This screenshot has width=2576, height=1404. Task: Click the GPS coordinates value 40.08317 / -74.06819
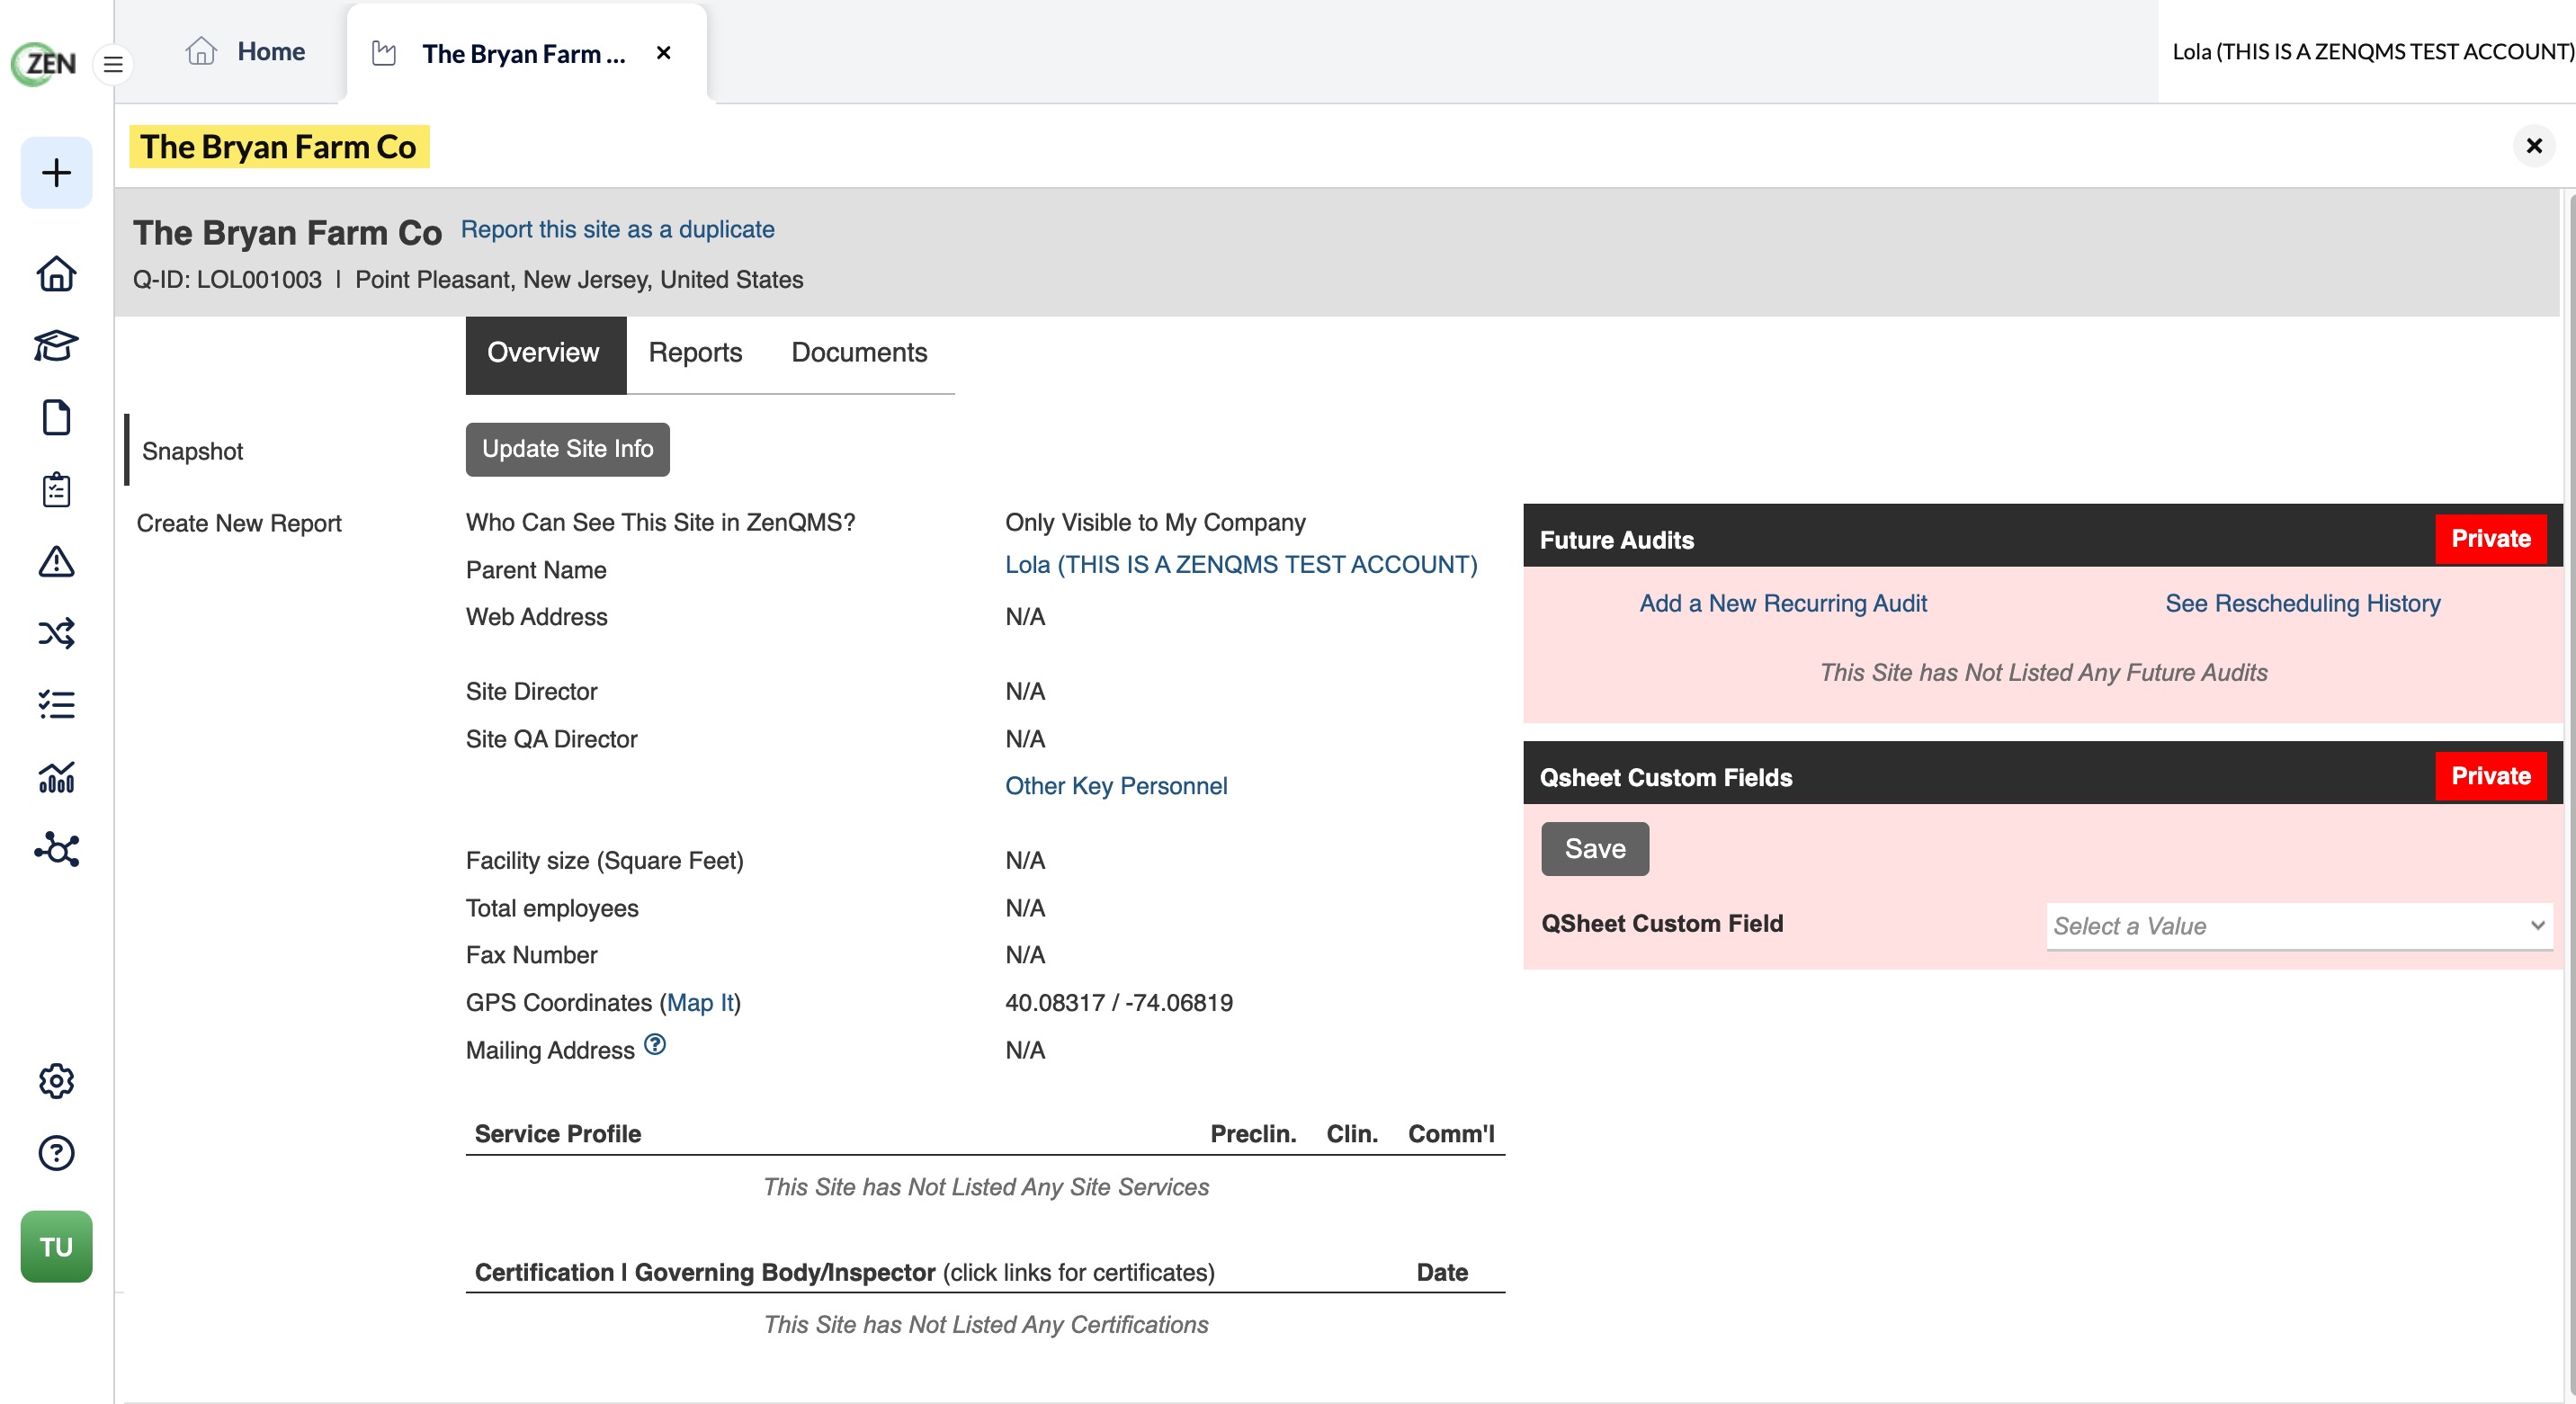coord(1119,1003)
